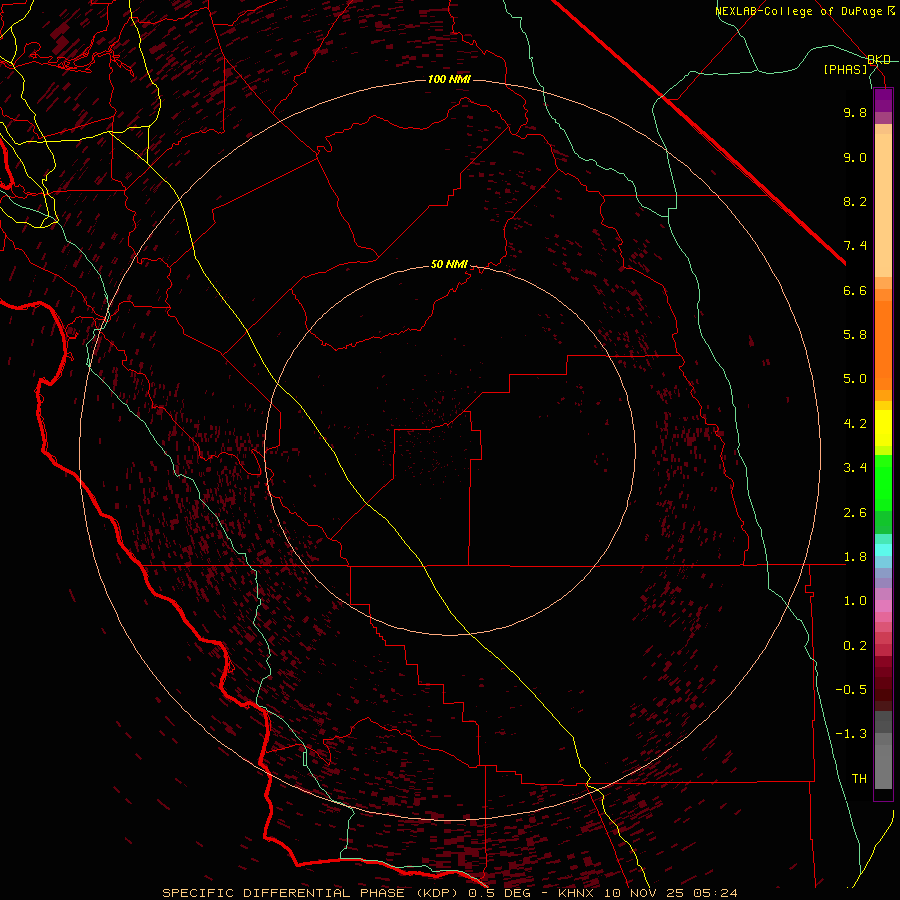
Task: Click the -1.3 scale value
Action: (x=851, y=734)
